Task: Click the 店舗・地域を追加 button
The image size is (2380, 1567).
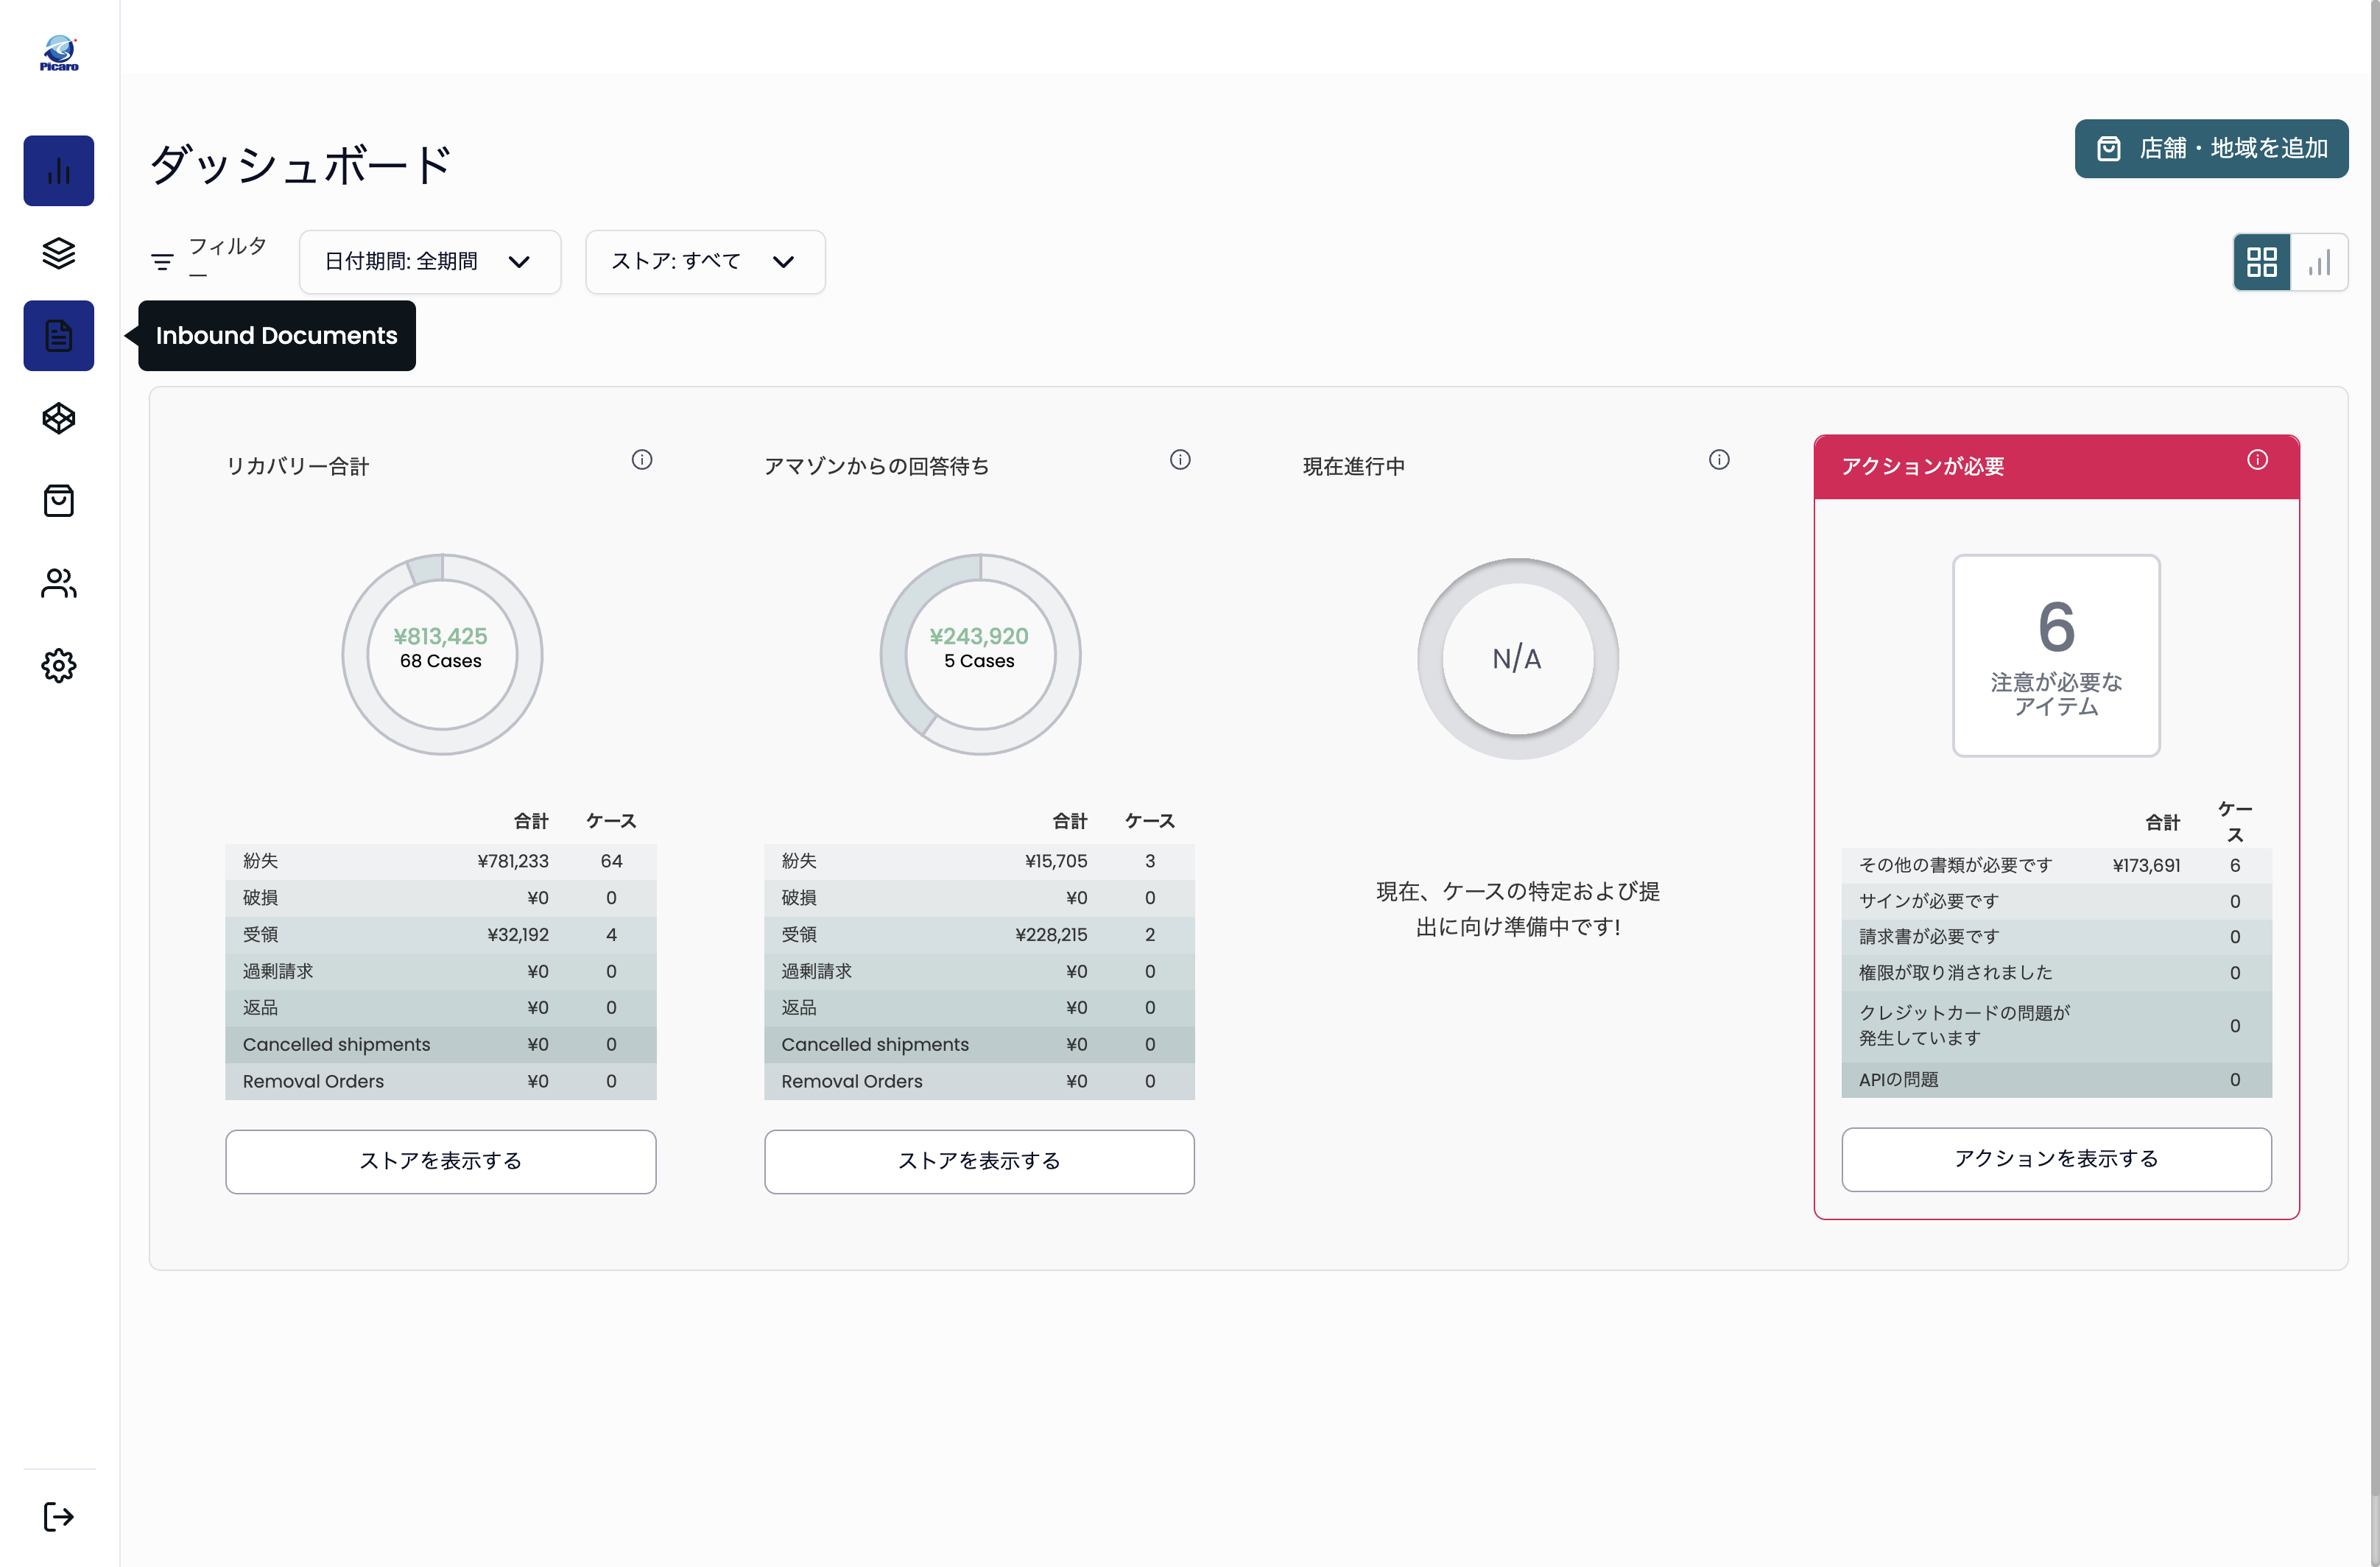Action: point(2211,149)
